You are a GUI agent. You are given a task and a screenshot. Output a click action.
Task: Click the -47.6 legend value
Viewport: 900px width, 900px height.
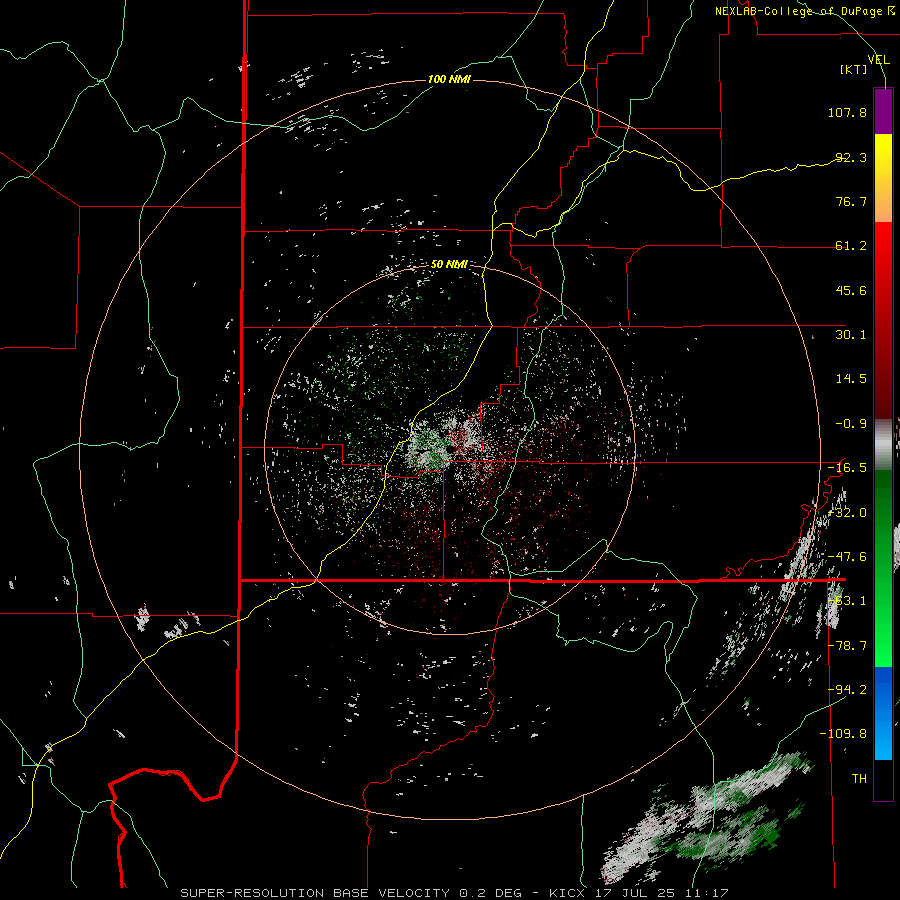pyautogui.click(x=847, y=557)
